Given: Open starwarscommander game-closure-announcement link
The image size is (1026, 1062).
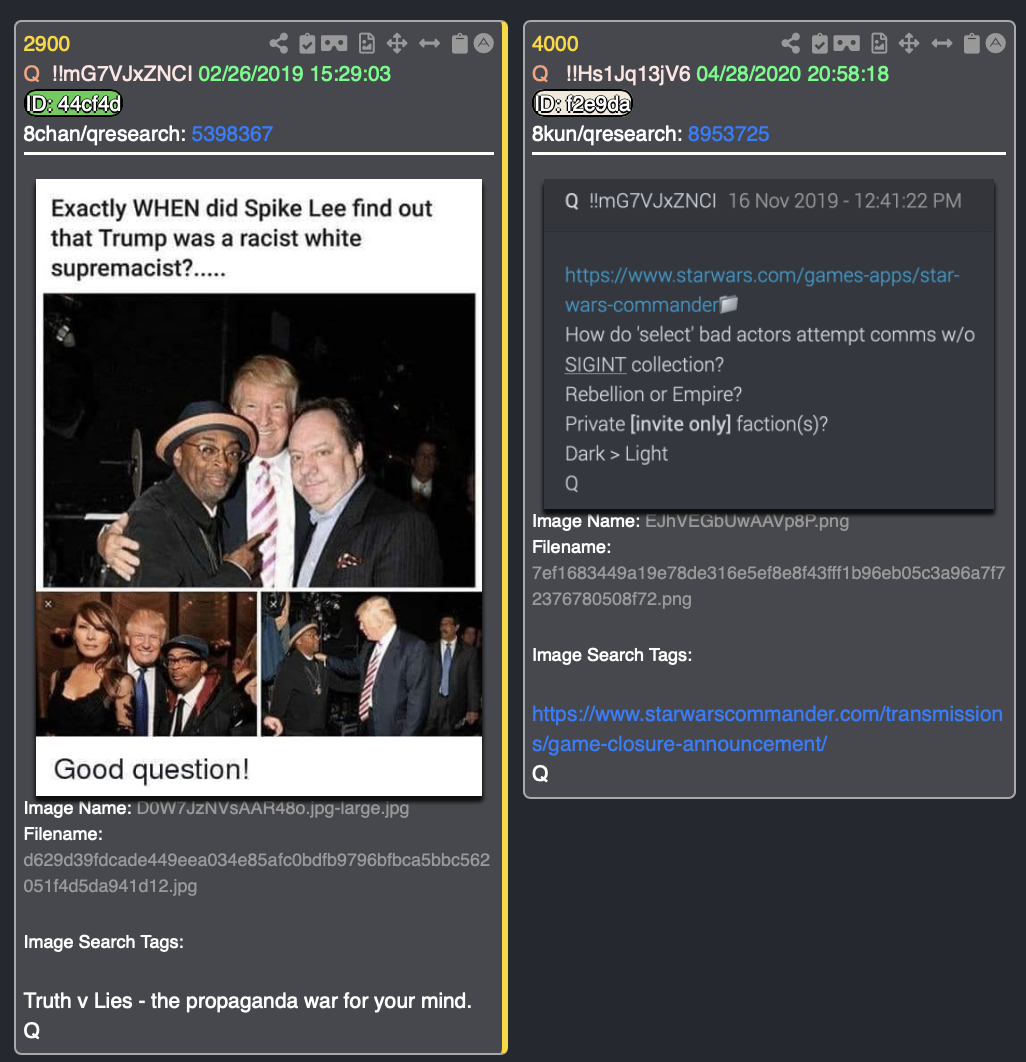Looking at the screenshot, I should coord(767,729).
